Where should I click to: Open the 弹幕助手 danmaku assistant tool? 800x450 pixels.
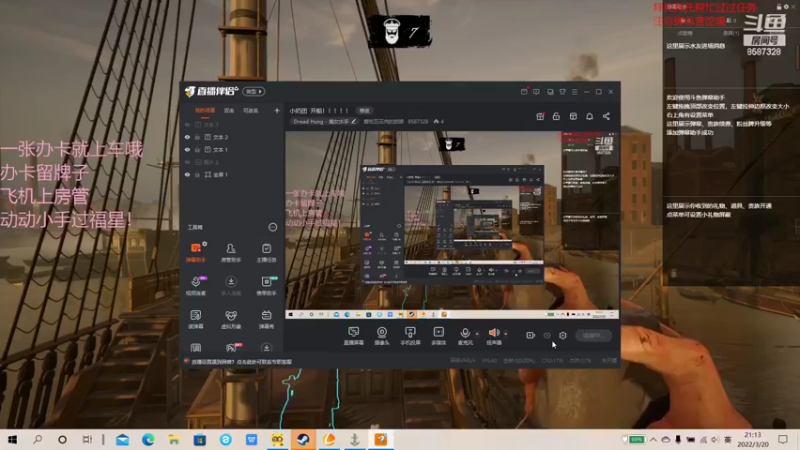click(x=196, y=253)
